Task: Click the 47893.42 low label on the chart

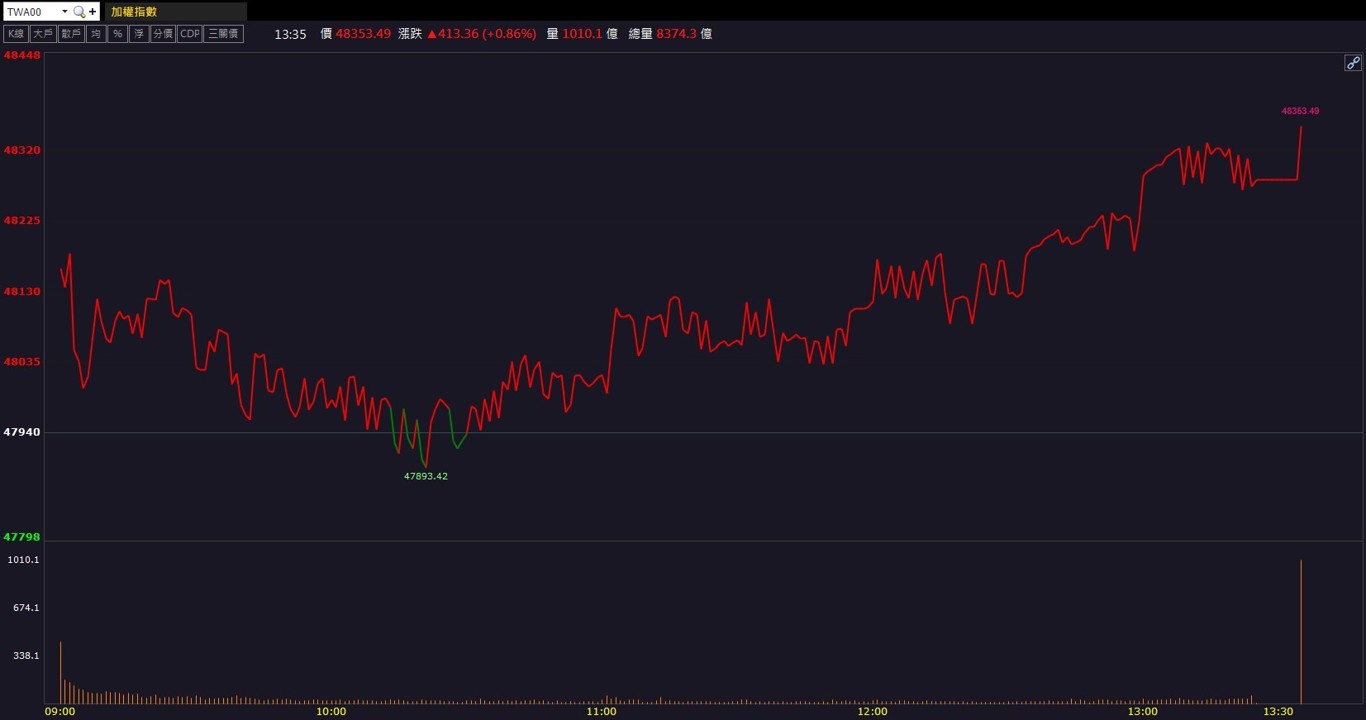Action: (426, 477)
